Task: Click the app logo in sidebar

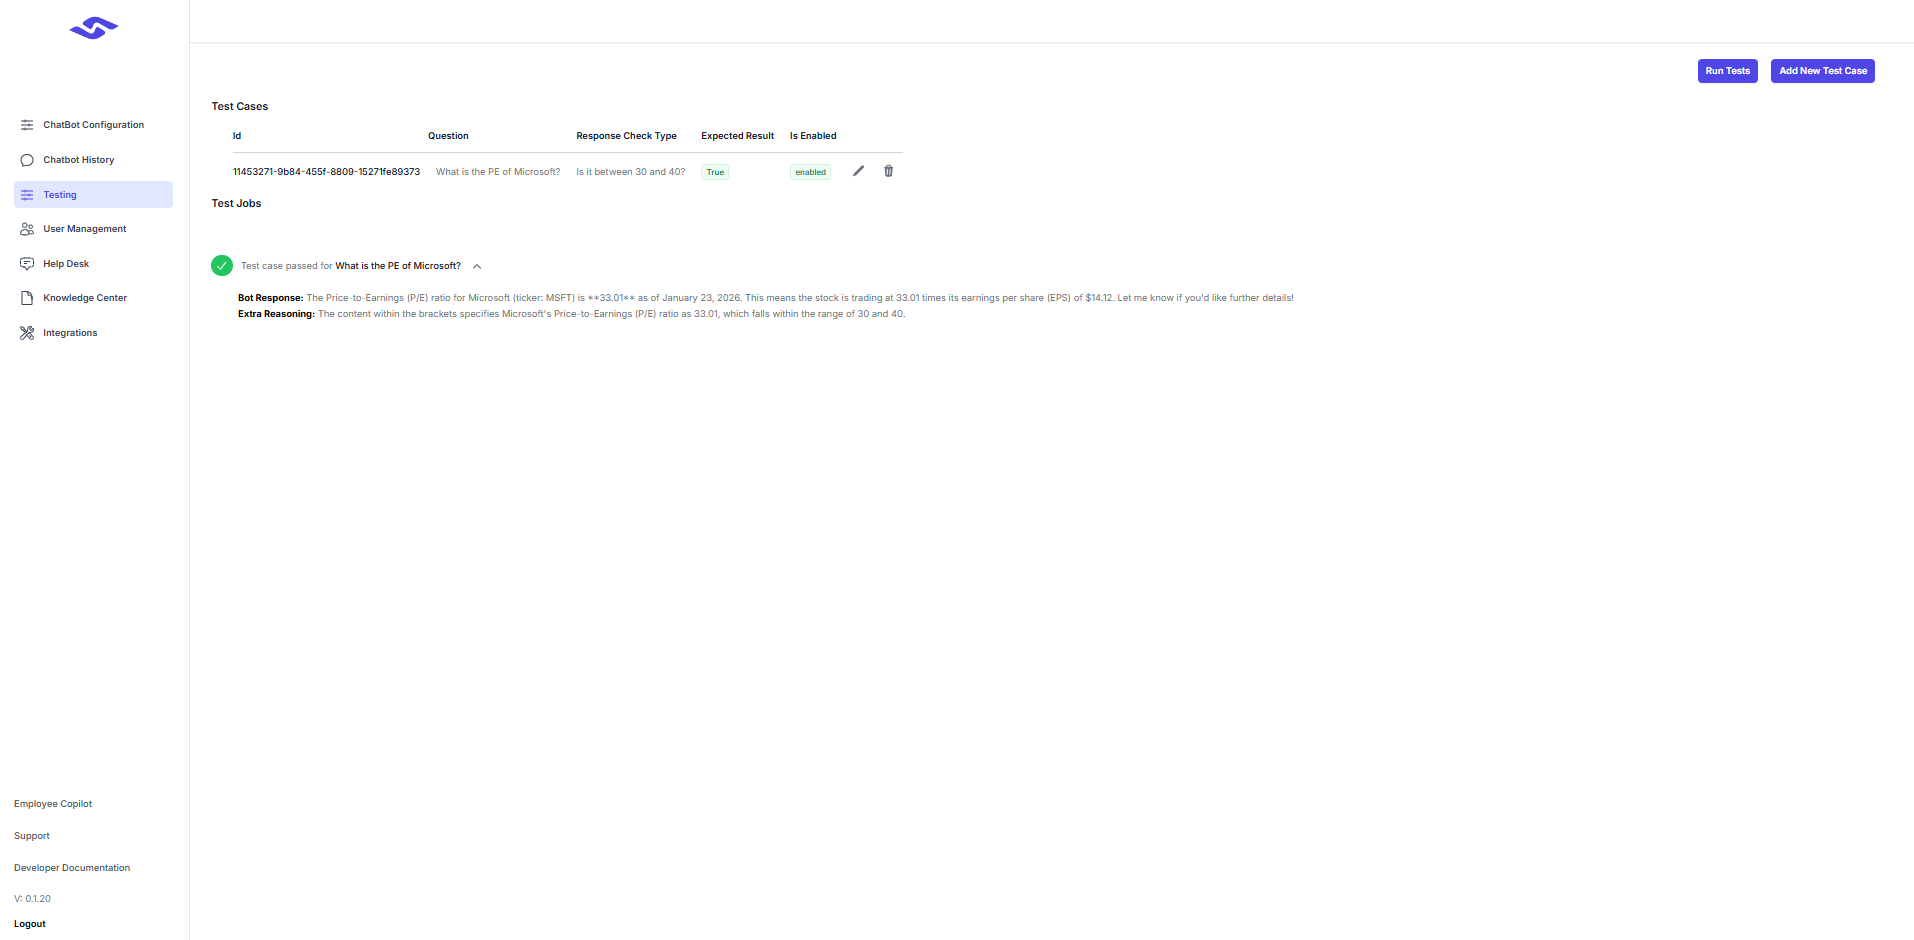Action: [x=94, y=29]
